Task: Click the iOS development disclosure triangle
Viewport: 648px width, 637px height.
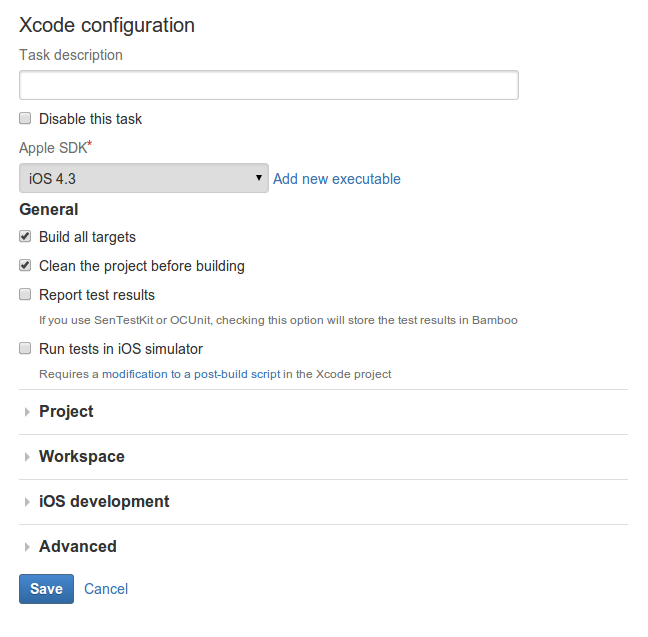Action: pyautogui.click(x=27, y=502)
